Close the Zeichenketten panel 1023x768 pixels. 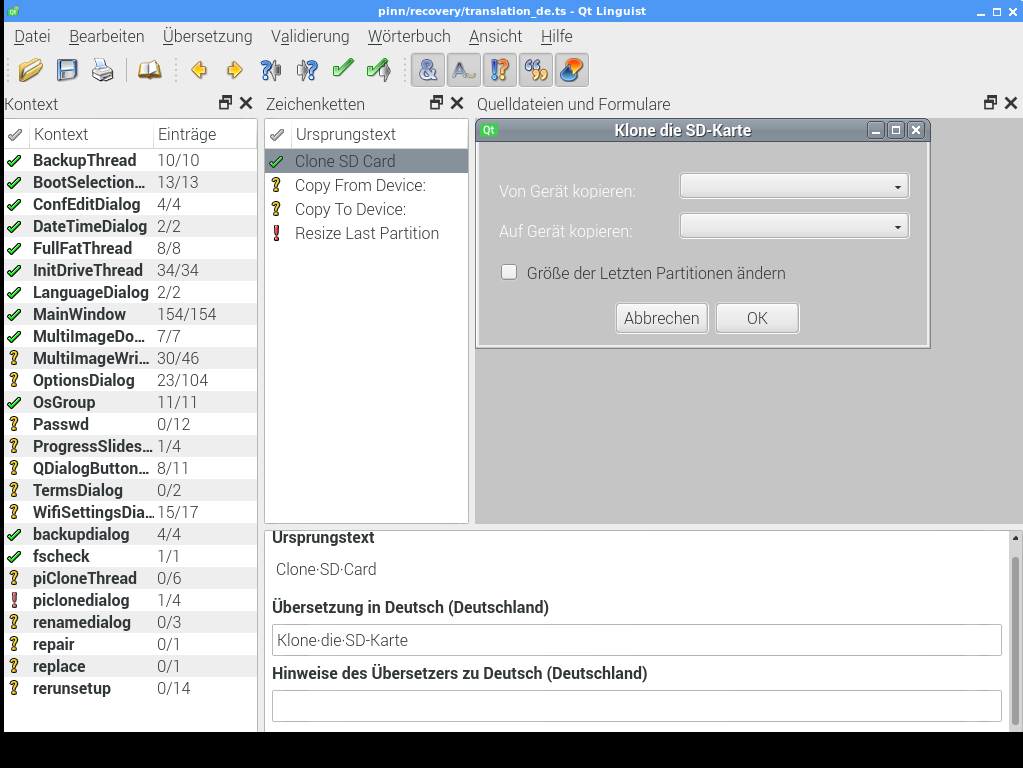tap(457, 102)
